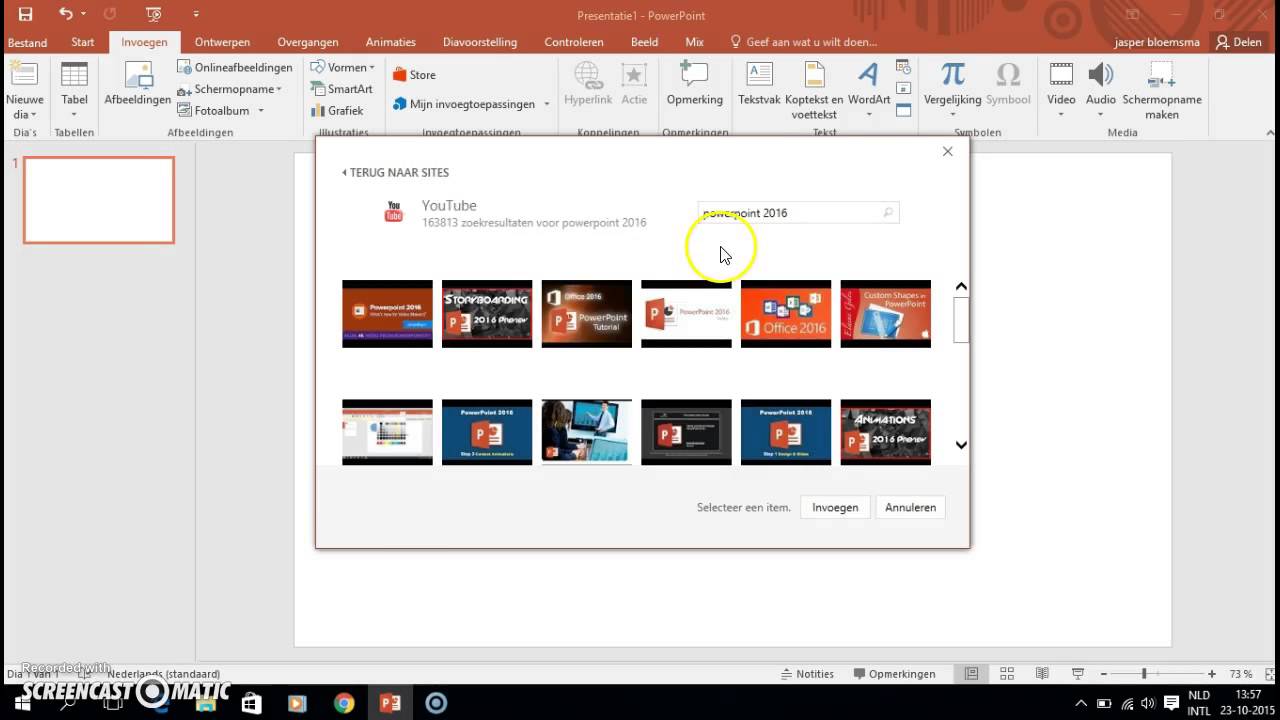Open the Overgangen tab
Screen dimensions: 1280x720
[x=308, y=42]
